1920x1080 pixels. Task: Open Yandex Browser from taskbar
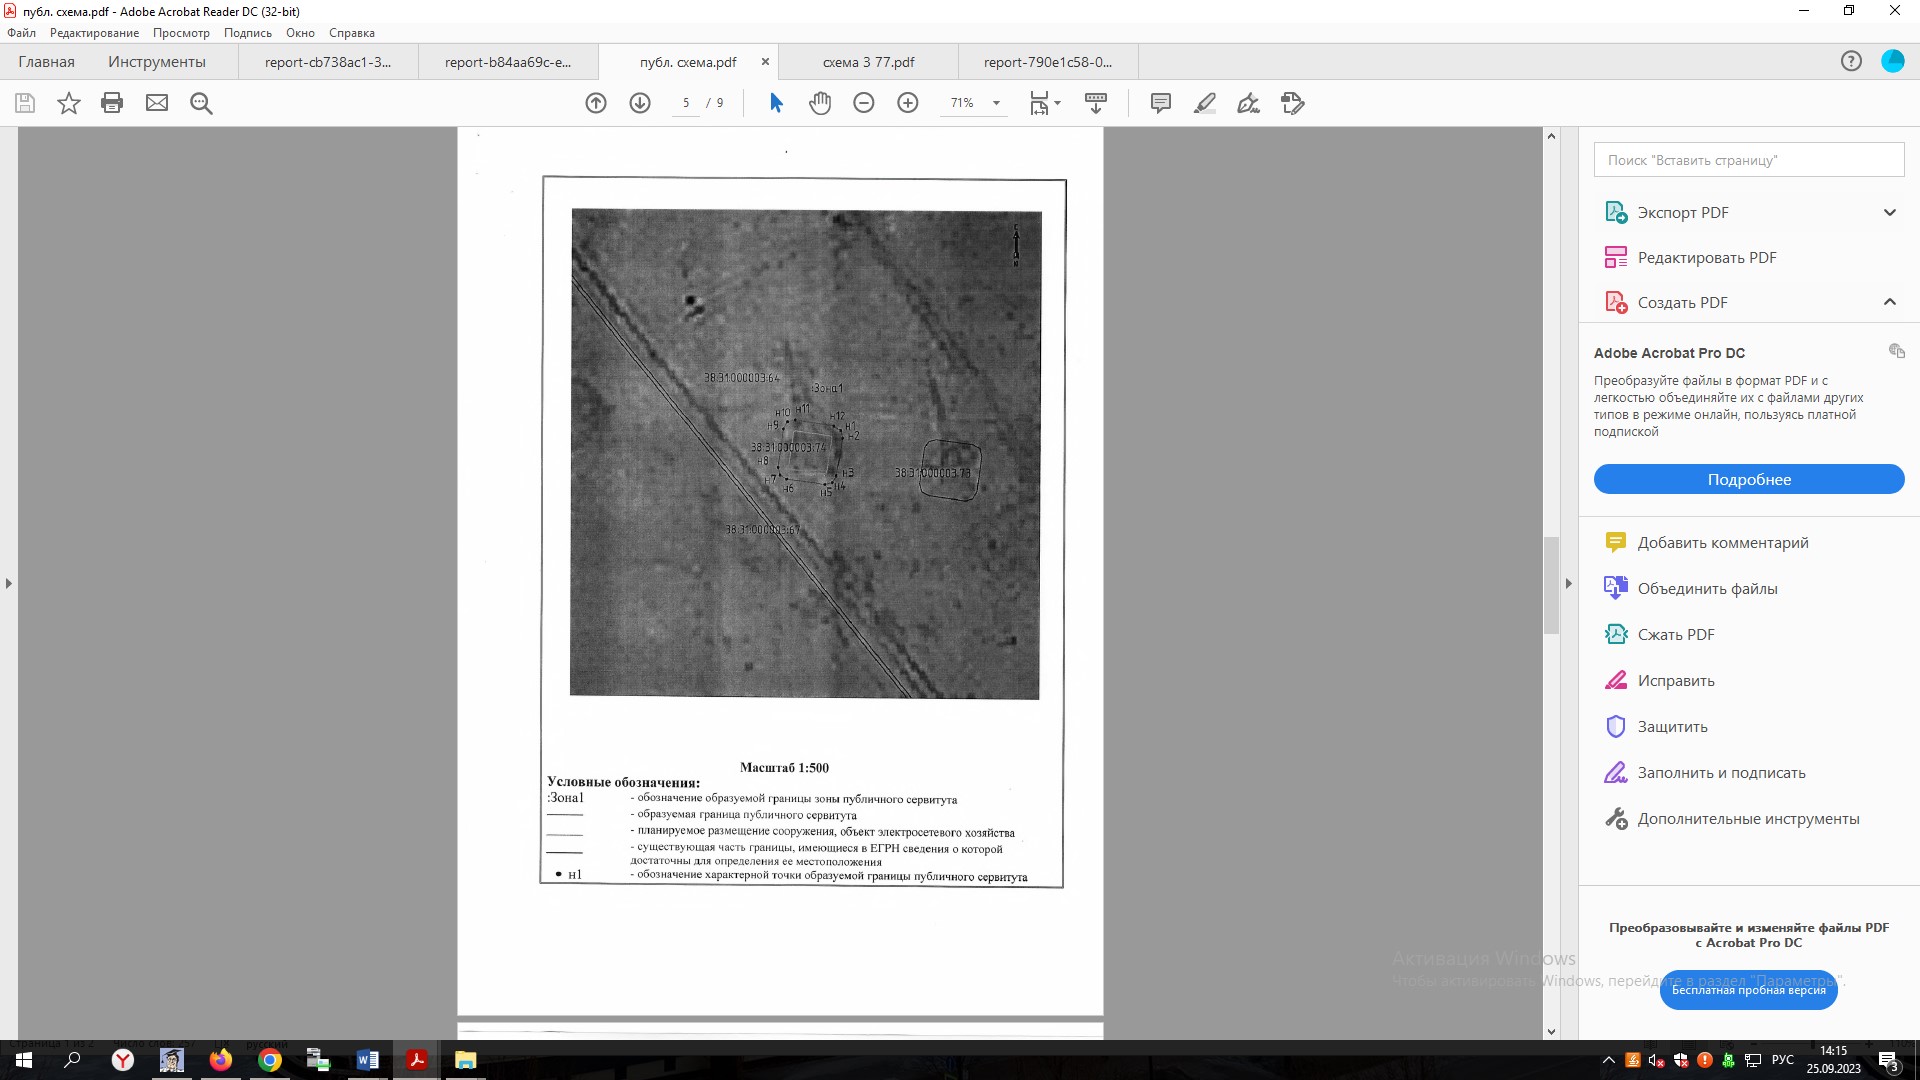pyautogui.click(x=123, y=1060)
